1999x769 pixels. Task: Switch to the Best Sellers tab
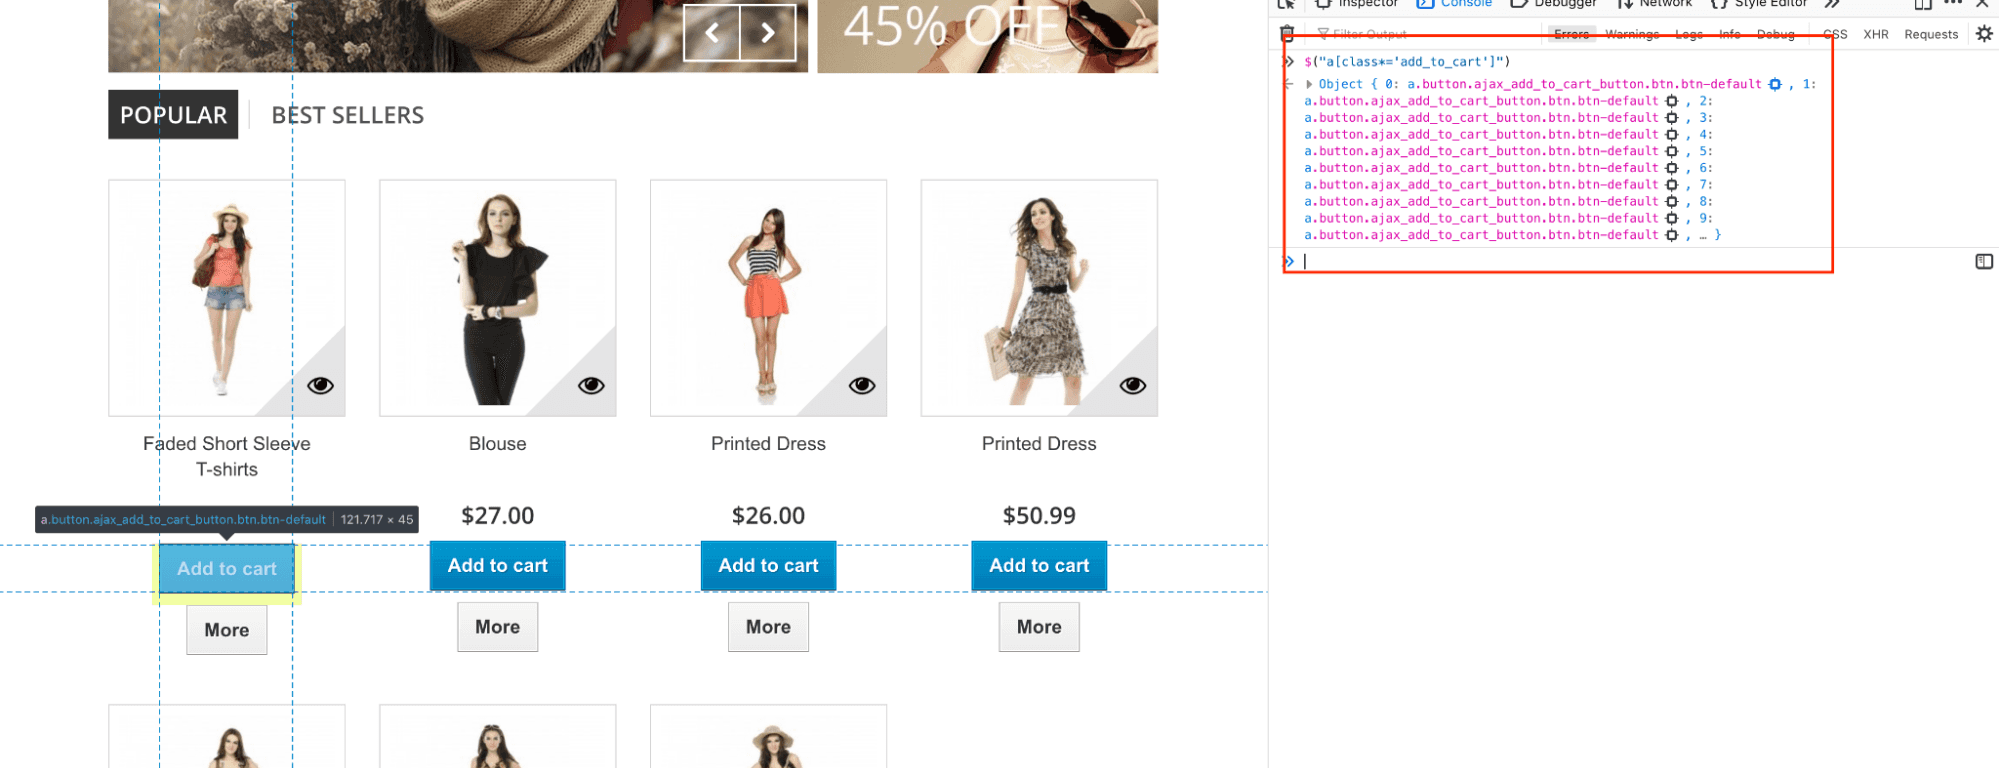pos(348,115)
